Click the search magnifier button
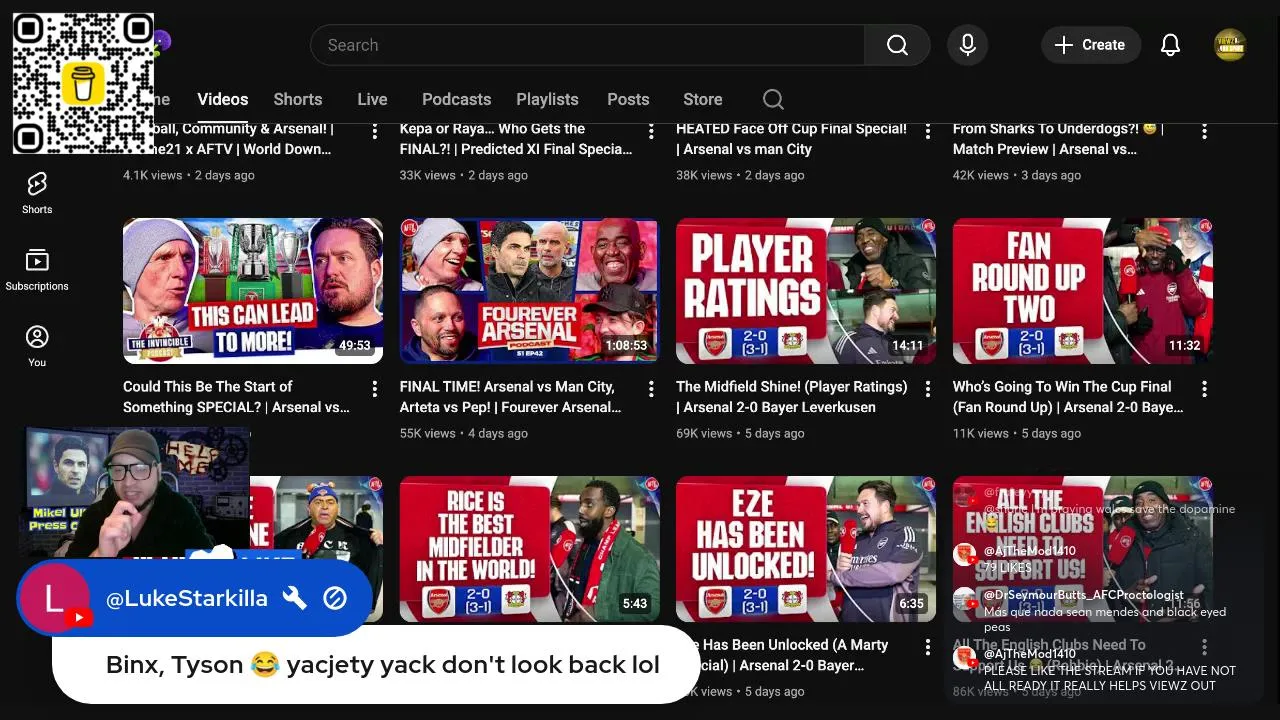 pos(897,45)
